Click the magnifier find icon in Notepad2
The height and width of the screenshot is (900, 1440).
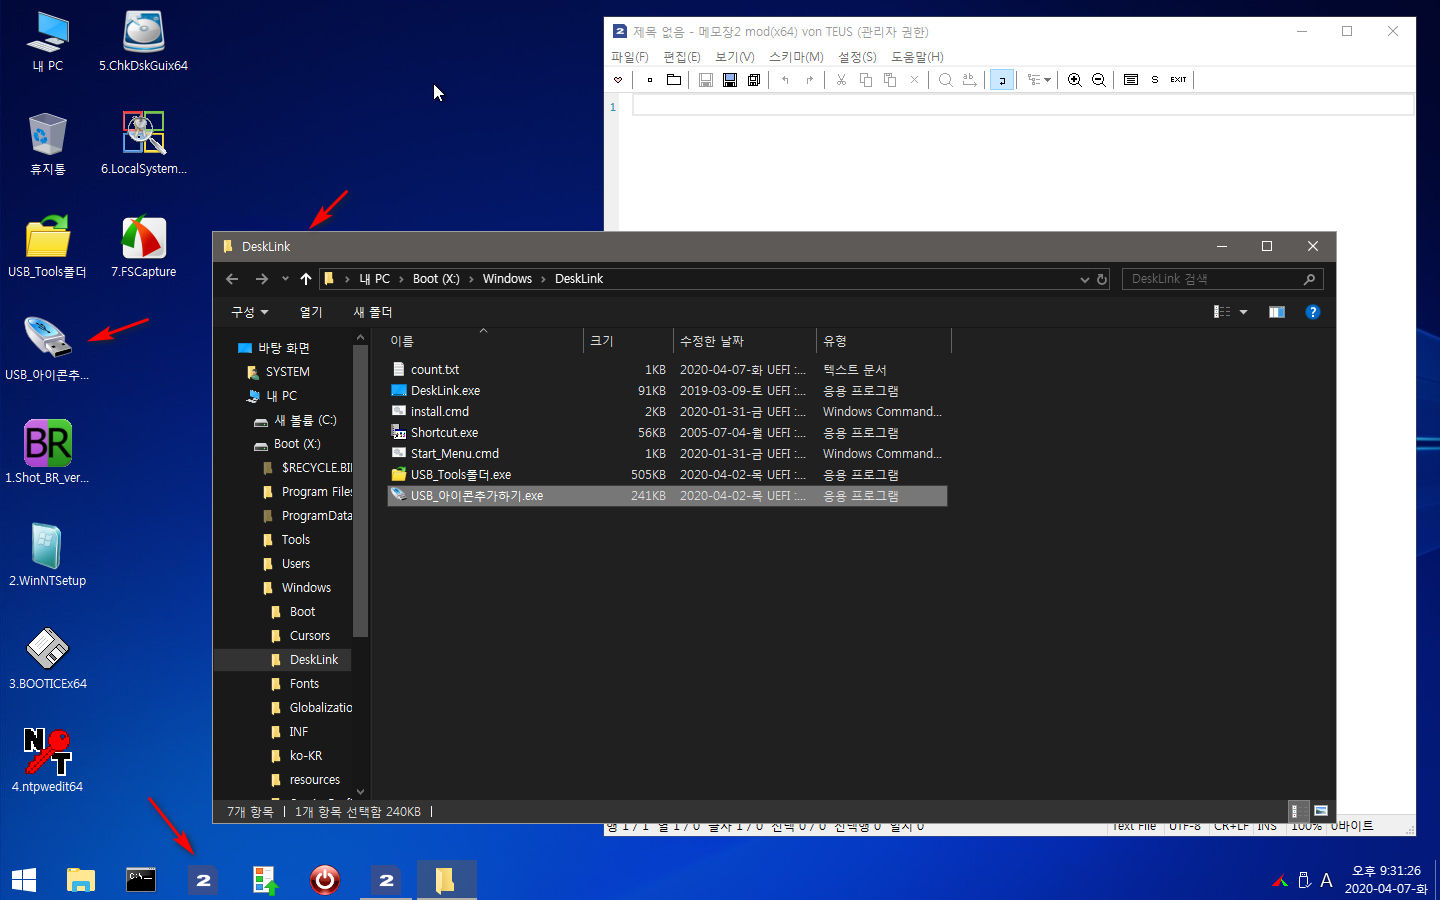[946, 80]
